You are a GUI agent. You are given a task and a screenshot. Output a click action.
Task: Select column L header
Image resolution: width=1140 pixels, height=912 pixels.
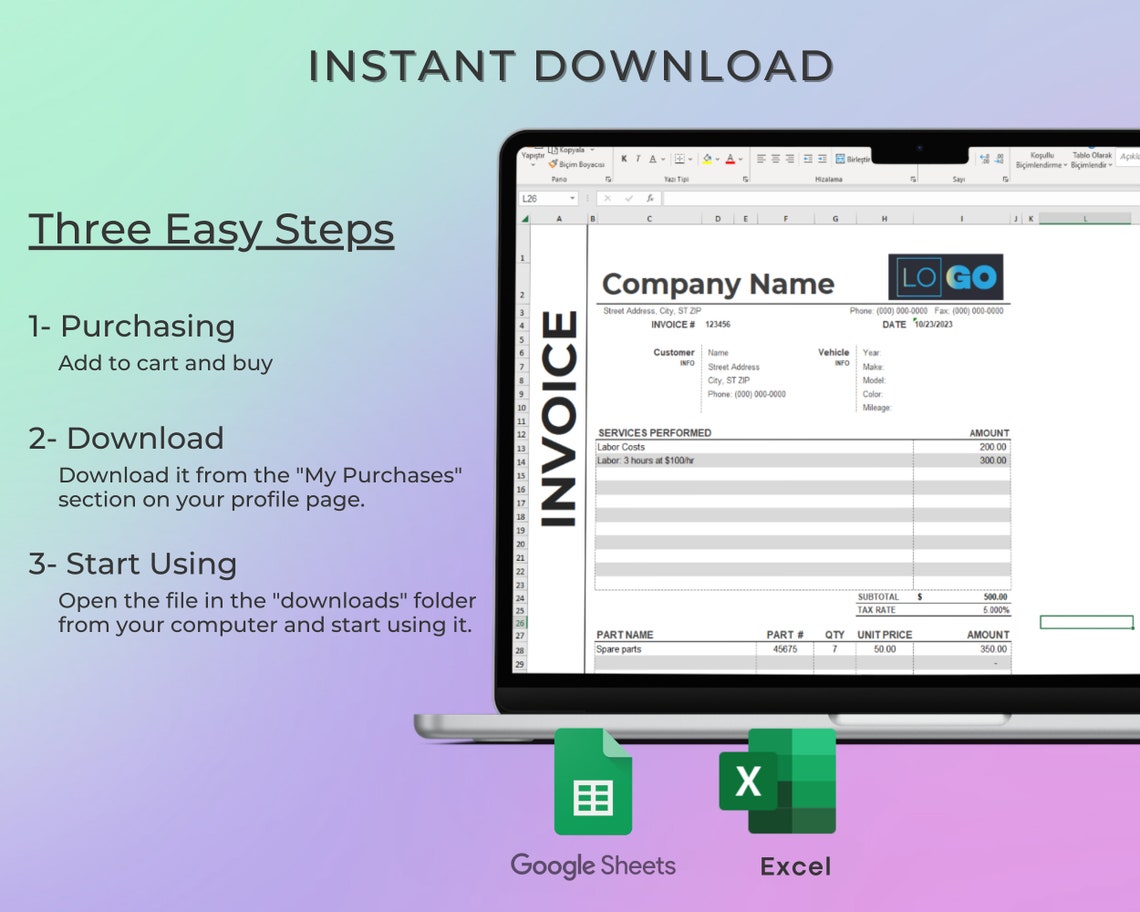(x=1085, y=219)
